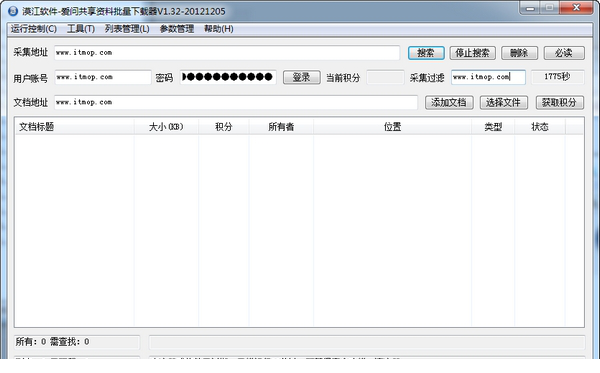
Task: Open the 运行控制(C) menu
Action: 34,29
